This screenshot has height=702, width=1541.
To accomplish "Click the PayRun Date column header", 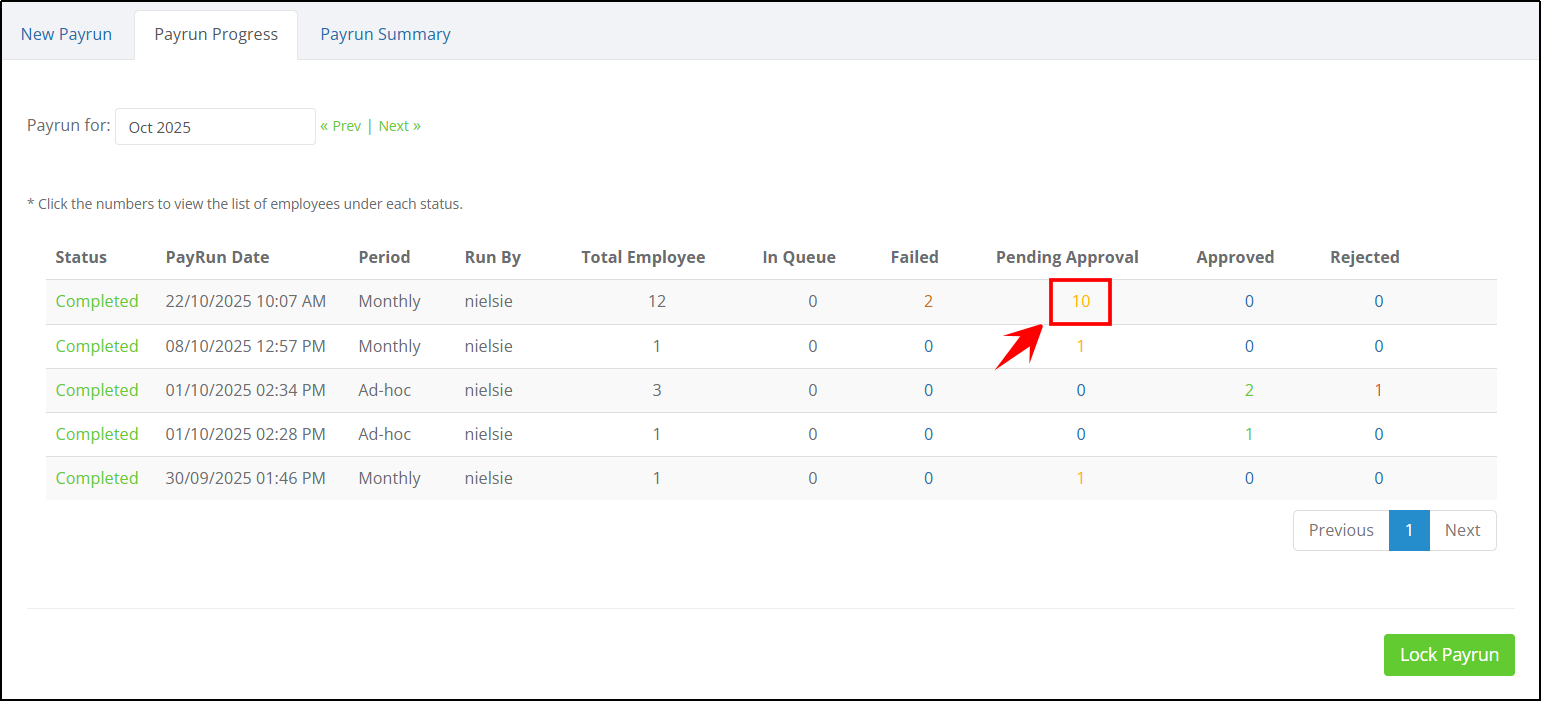I will [217, 257].
